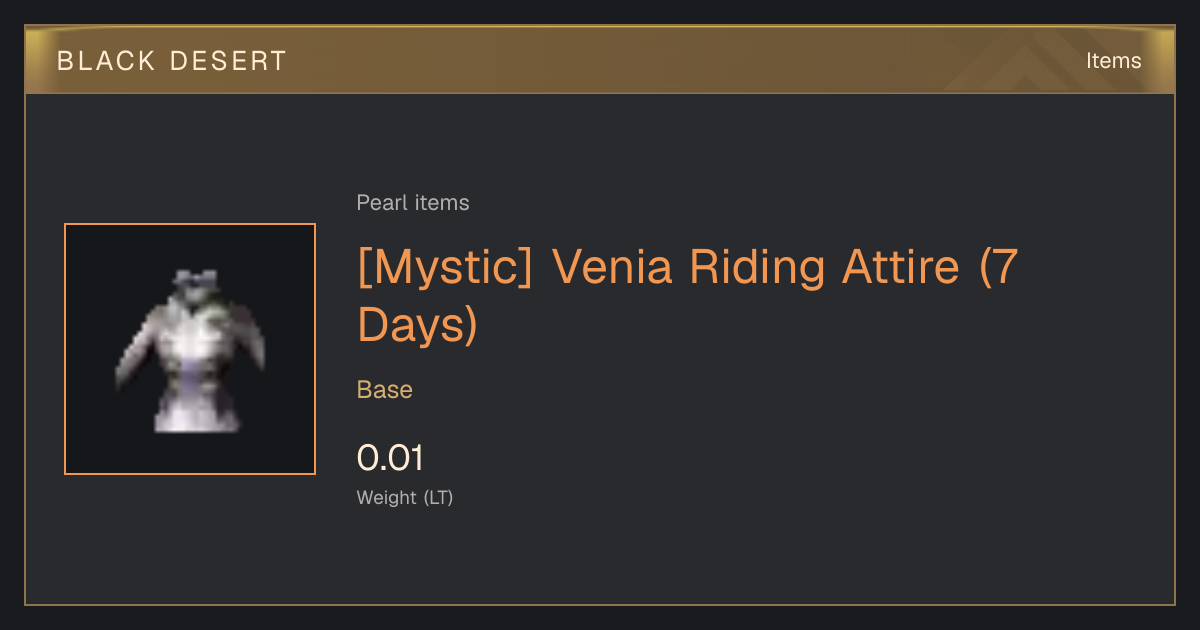Image resolution: width=1200 pixels, height=630 pixels.
Task: Select the Base grade label
Action: 385,390
